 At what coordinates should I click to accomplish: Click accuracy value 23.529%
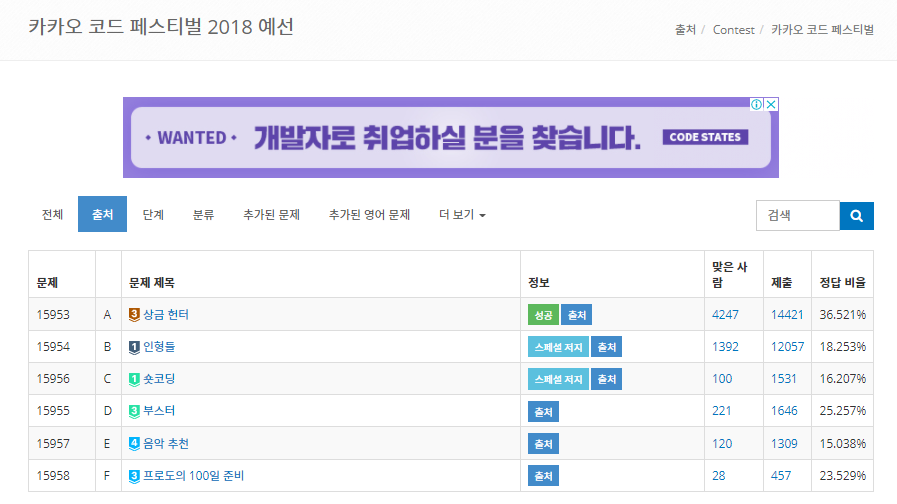(843, 475)
